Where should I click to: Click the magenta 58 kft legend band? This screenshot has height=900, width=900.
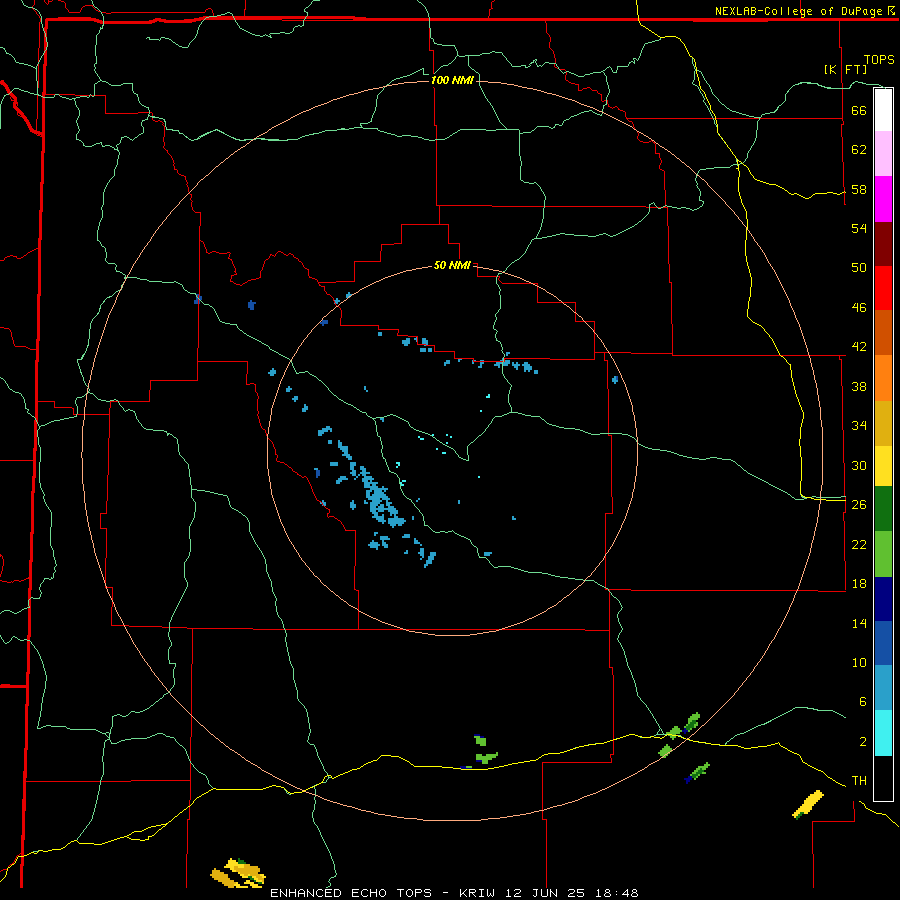[x=883, y=199]
